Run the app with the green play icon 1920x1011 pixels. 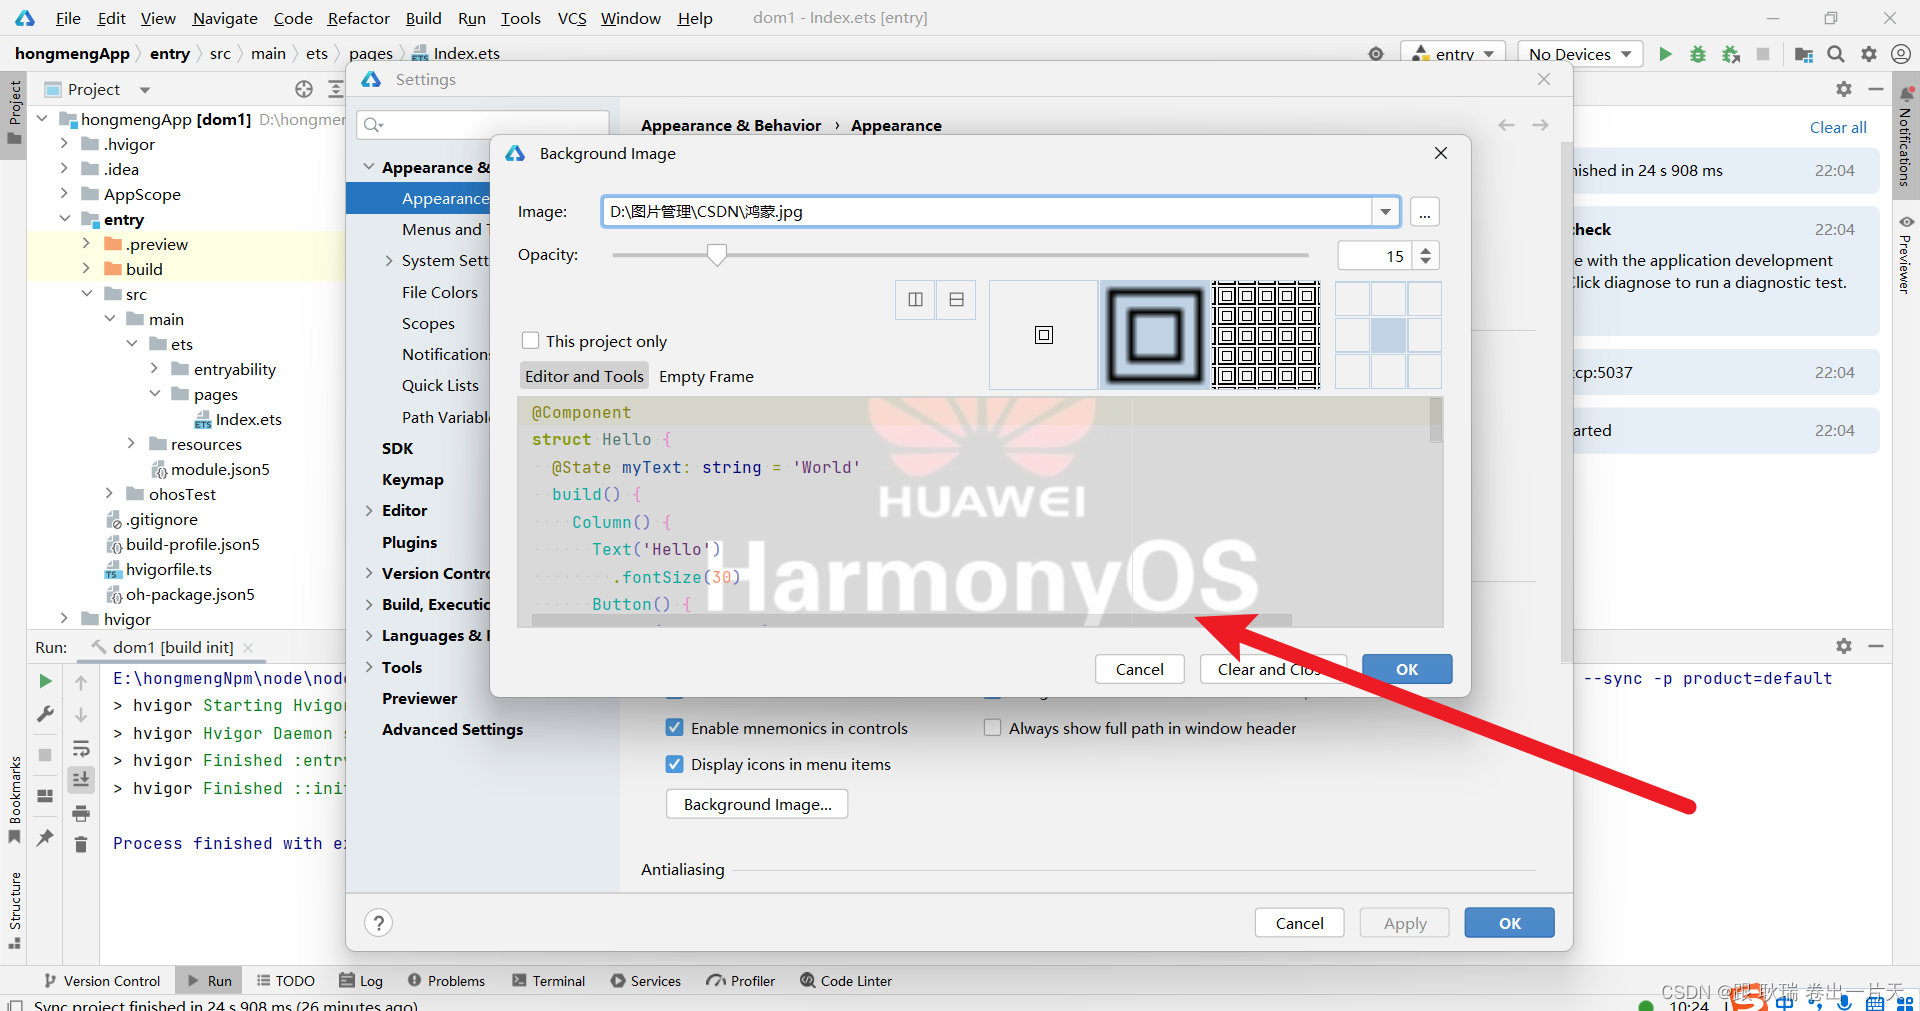tap(1665, 54)
